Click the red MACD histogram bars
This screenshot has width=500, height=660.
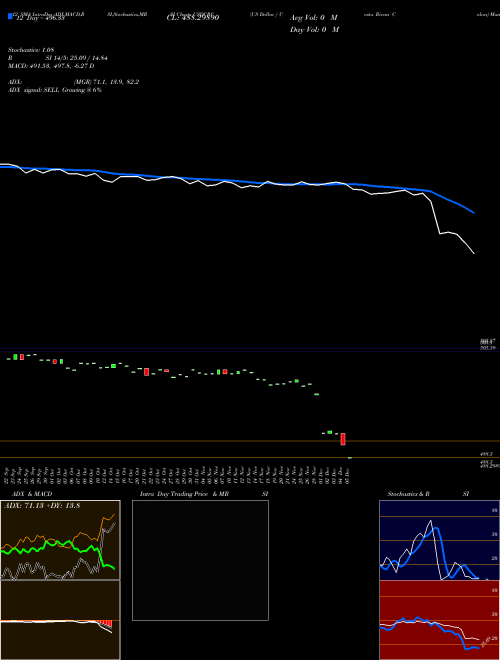coord(106,623)
